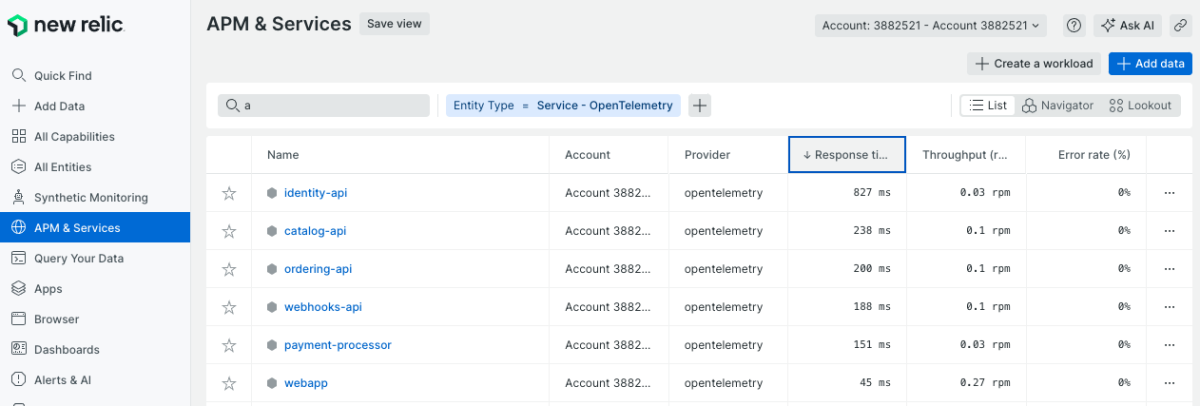
Task: Open more options for webapp row
Action: pos(1169,383)
